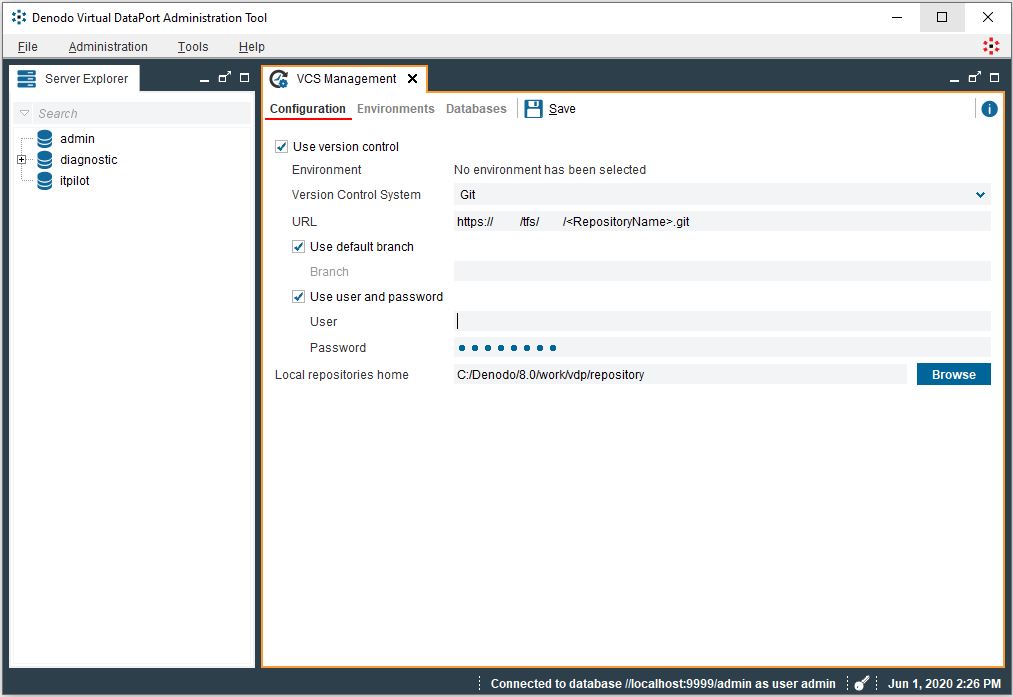Click the Save floppy disk icon
Image resolution: width=1013 pixels, height=697 pixels.
[533, 109]
